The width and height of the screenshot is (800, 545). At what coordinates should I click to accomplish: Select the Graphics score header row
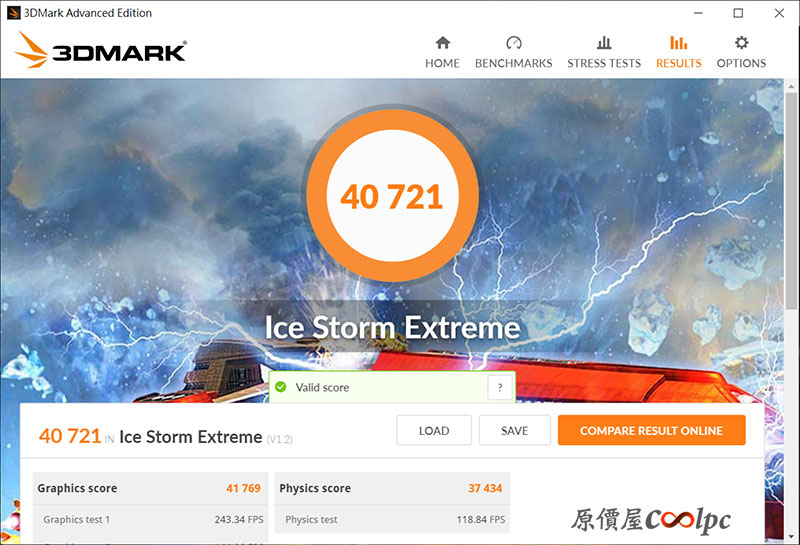click(150, 488)
